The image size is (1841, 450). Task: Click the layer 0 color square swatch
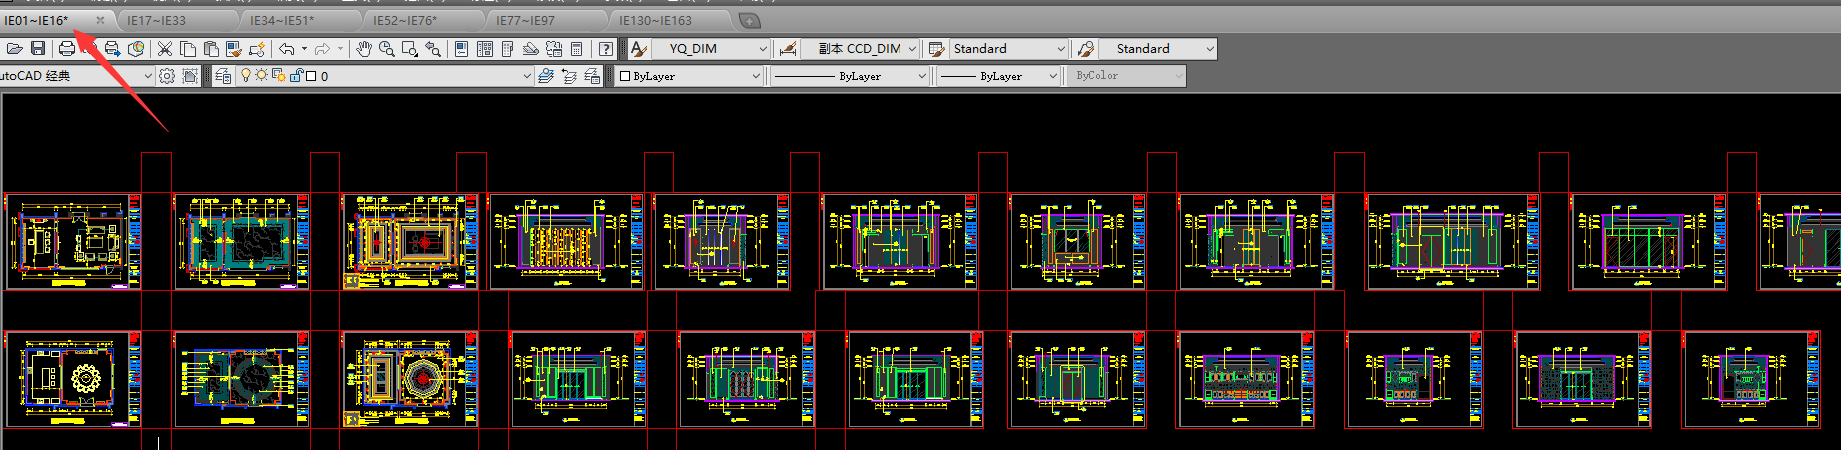tap(310, 76)
